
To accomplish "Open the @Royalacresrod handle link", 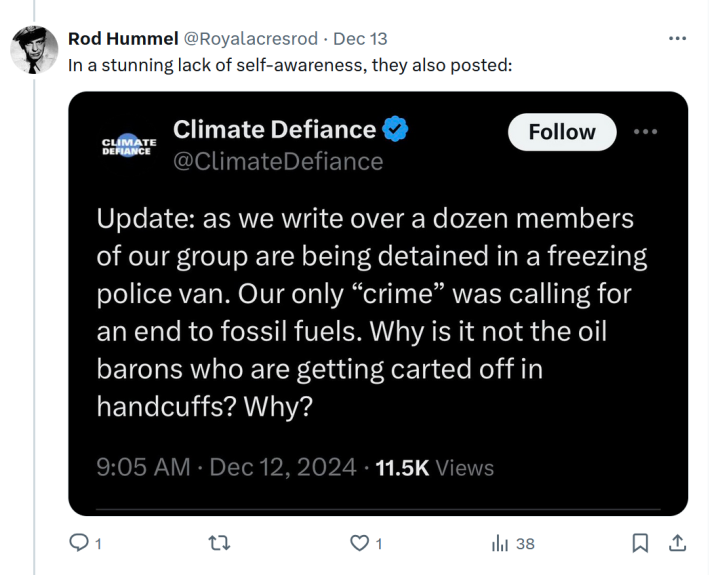I will (251, 39).
